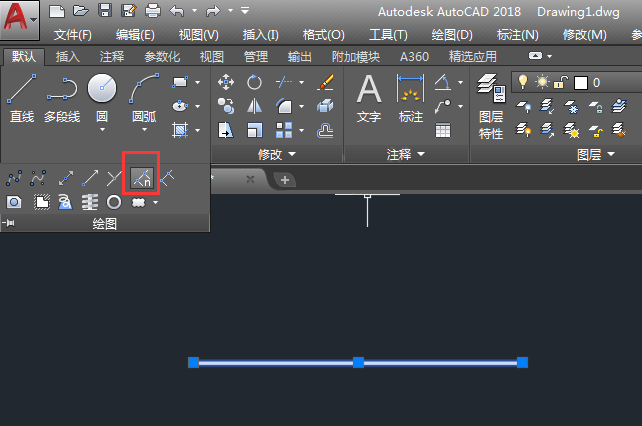Open the Arc (圆弧) options dropdown arrow
Viewport: 642px width, 426px height.
[x=144, y=129]
